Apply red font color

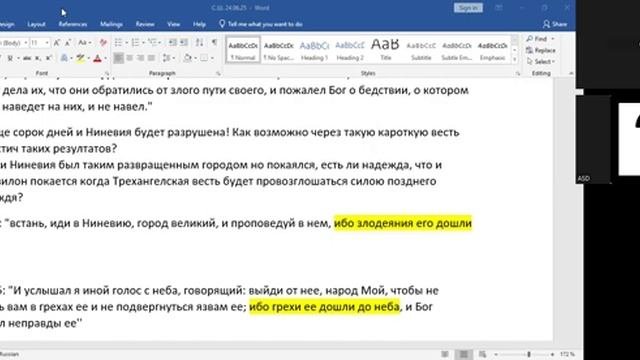(97, 58)
